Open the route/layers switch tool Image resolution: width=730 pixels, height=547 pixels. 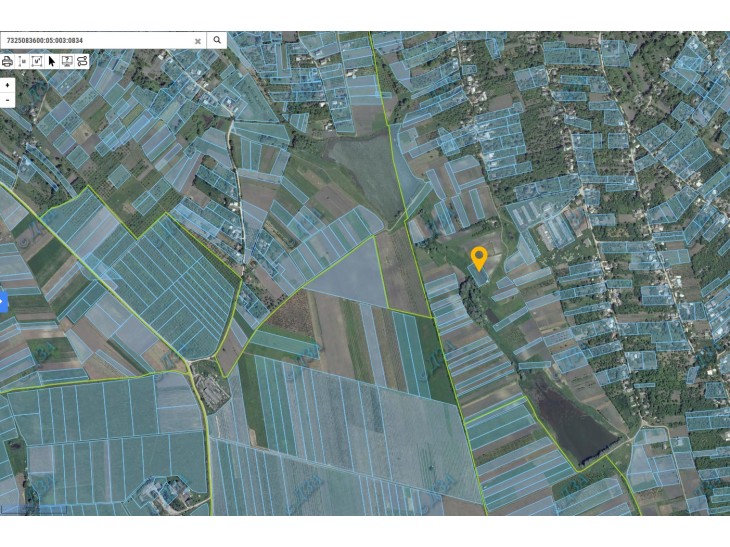(82, 61)
